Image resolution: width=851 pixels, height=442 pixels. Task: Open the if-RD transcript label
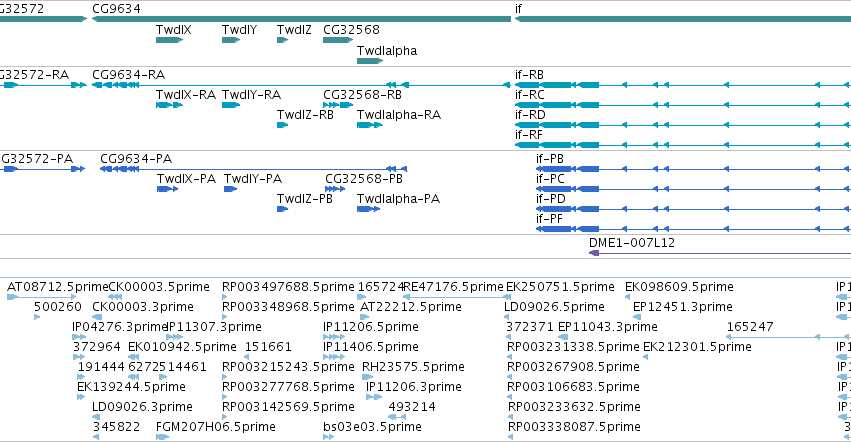pos(530,115)
